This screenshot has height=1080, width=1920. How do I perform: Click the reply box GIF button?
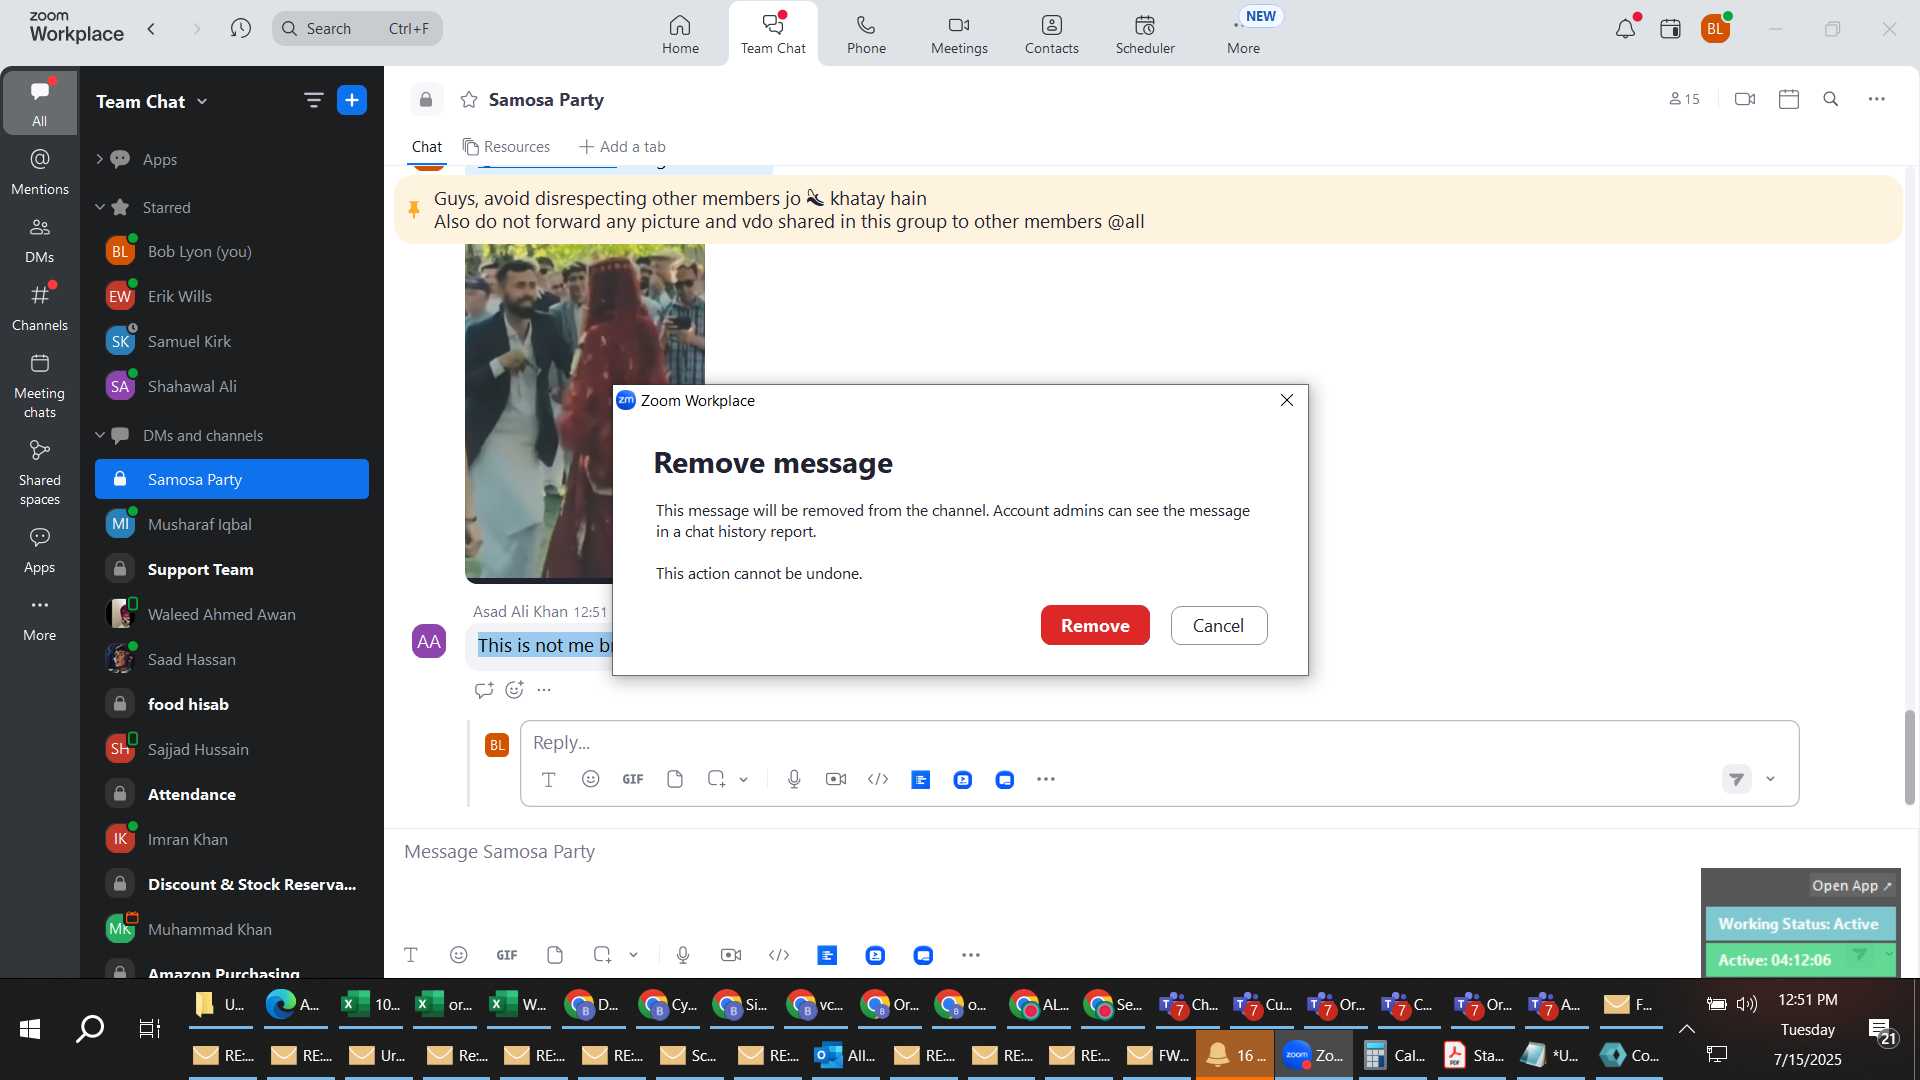(x=633, y=779)
